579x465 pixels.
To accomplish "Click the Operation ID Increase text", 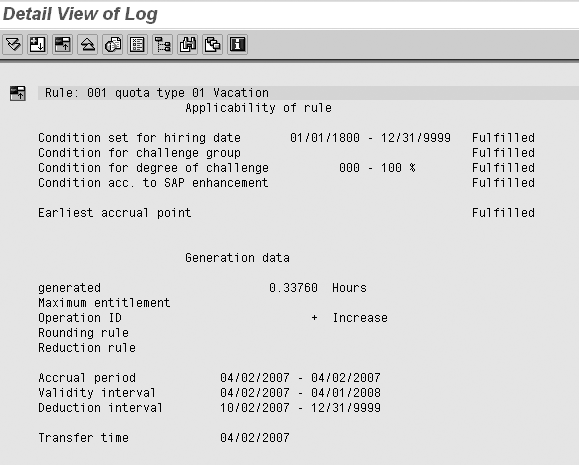I will (x=360, y=318).
